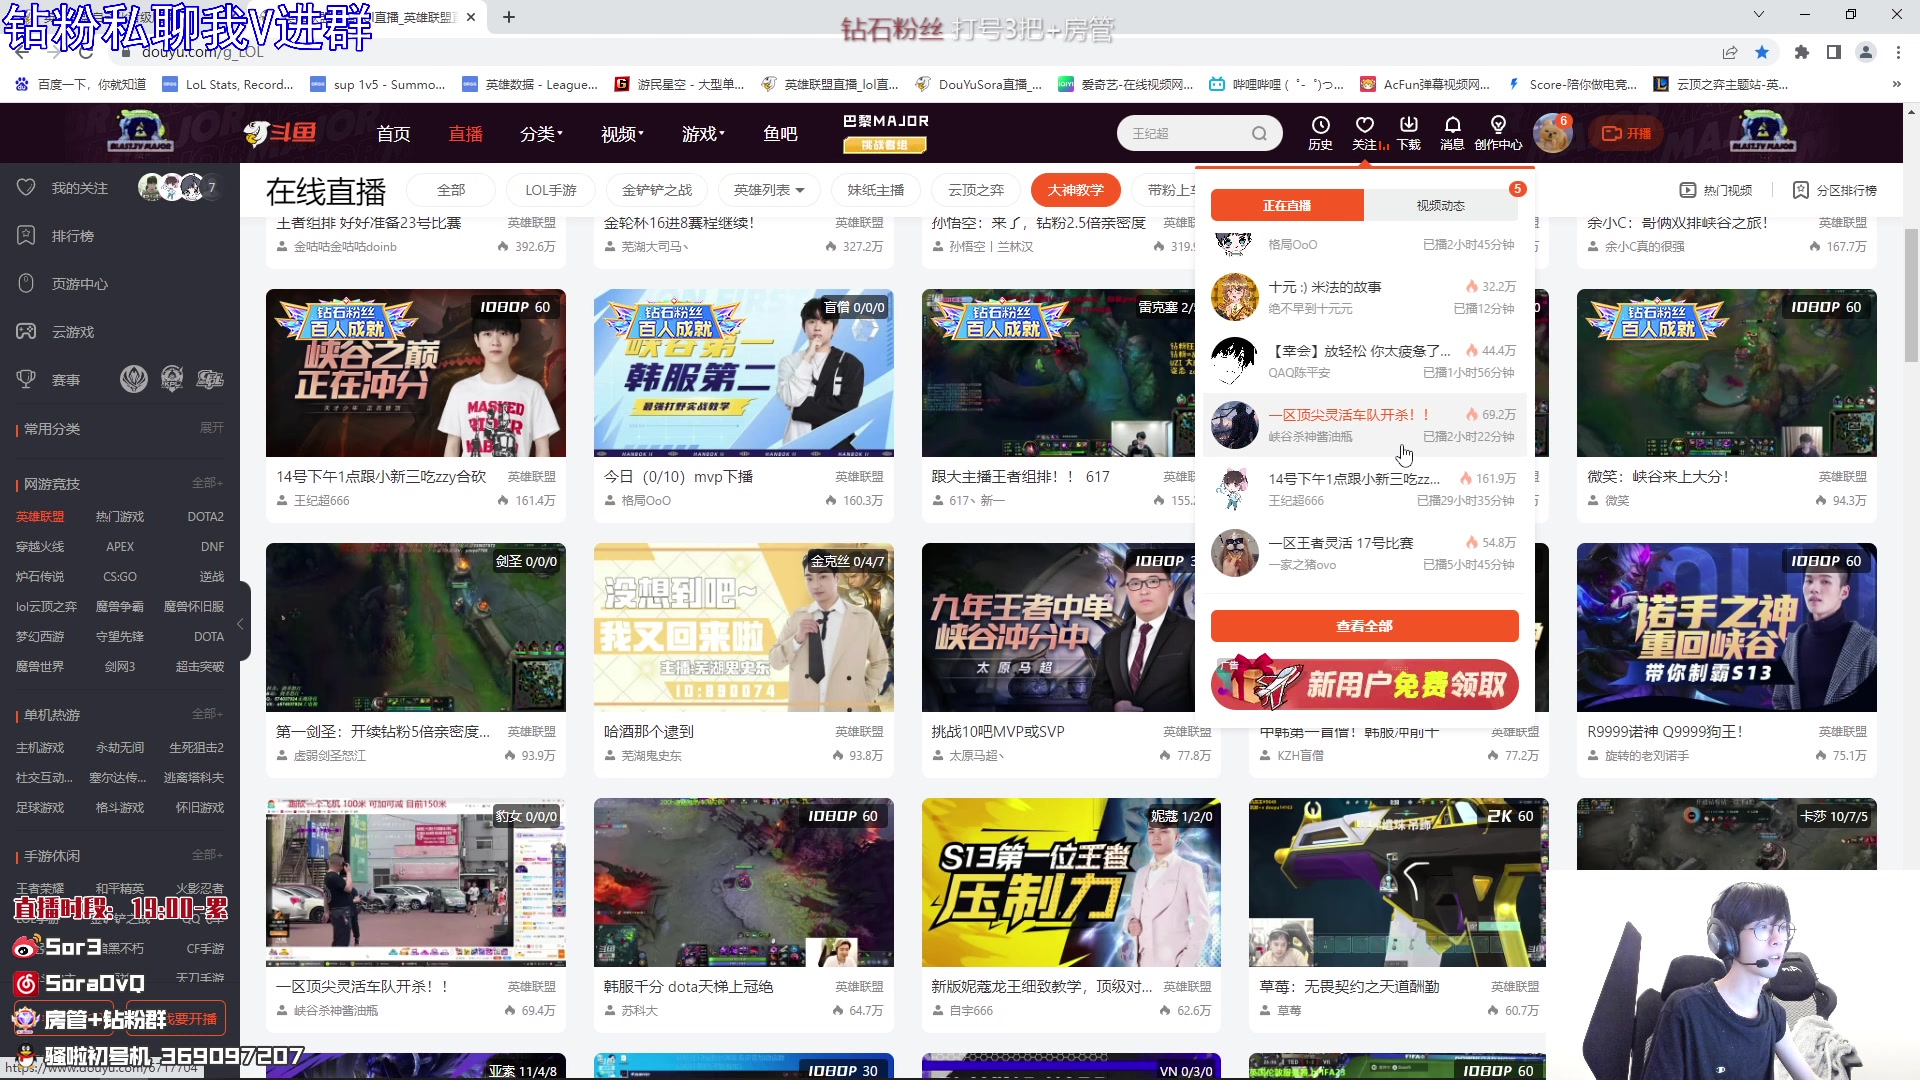Open 排行榜 icon in sidebar
This screenshot has height=1080, width=1920.
(26, 235)
